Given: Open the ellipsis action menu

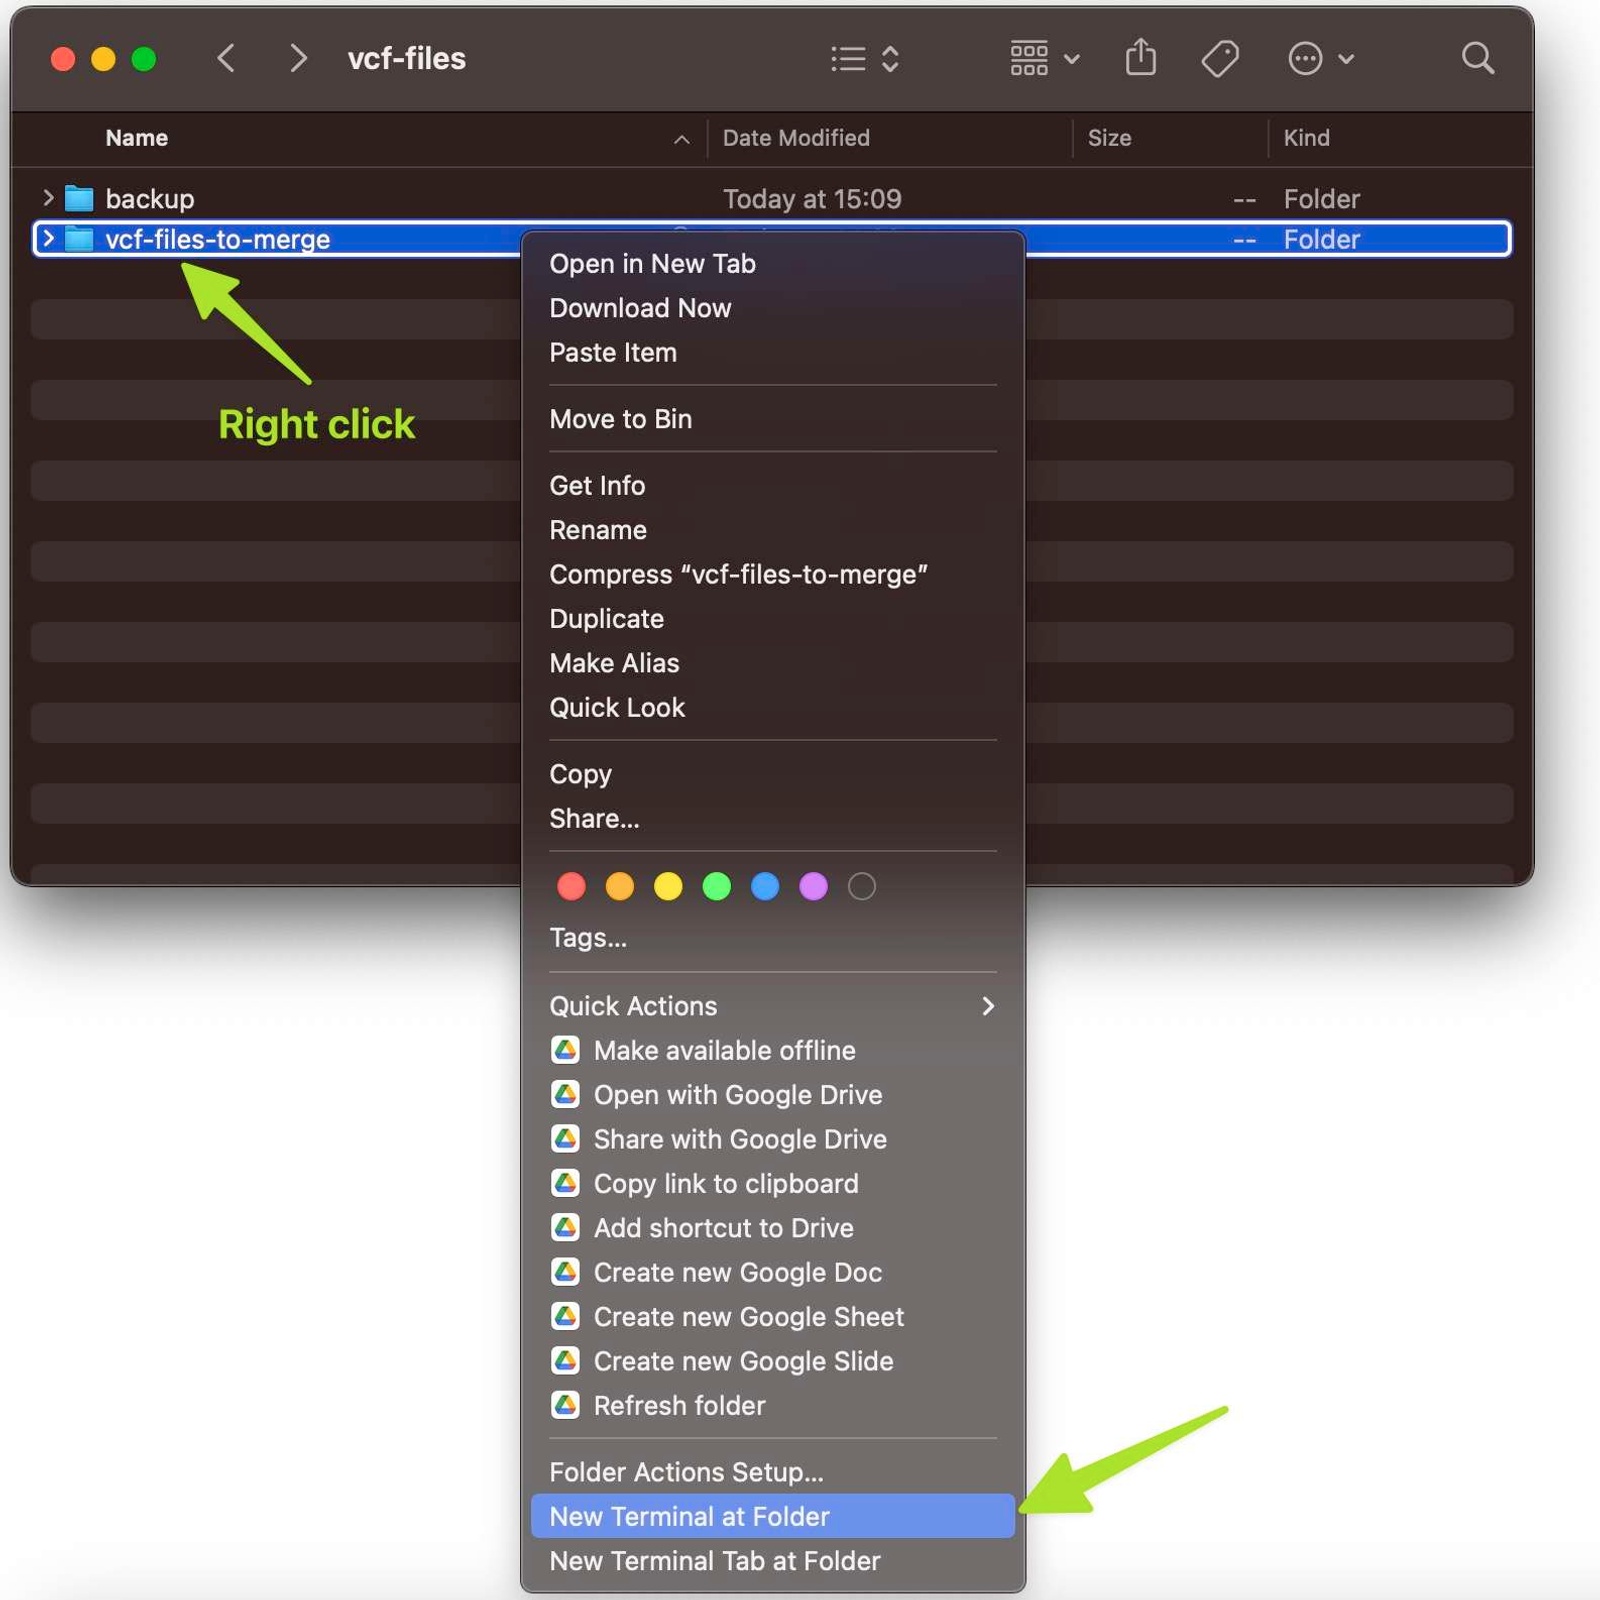Looking at the screenshot, I should (x=1321, y=59).
